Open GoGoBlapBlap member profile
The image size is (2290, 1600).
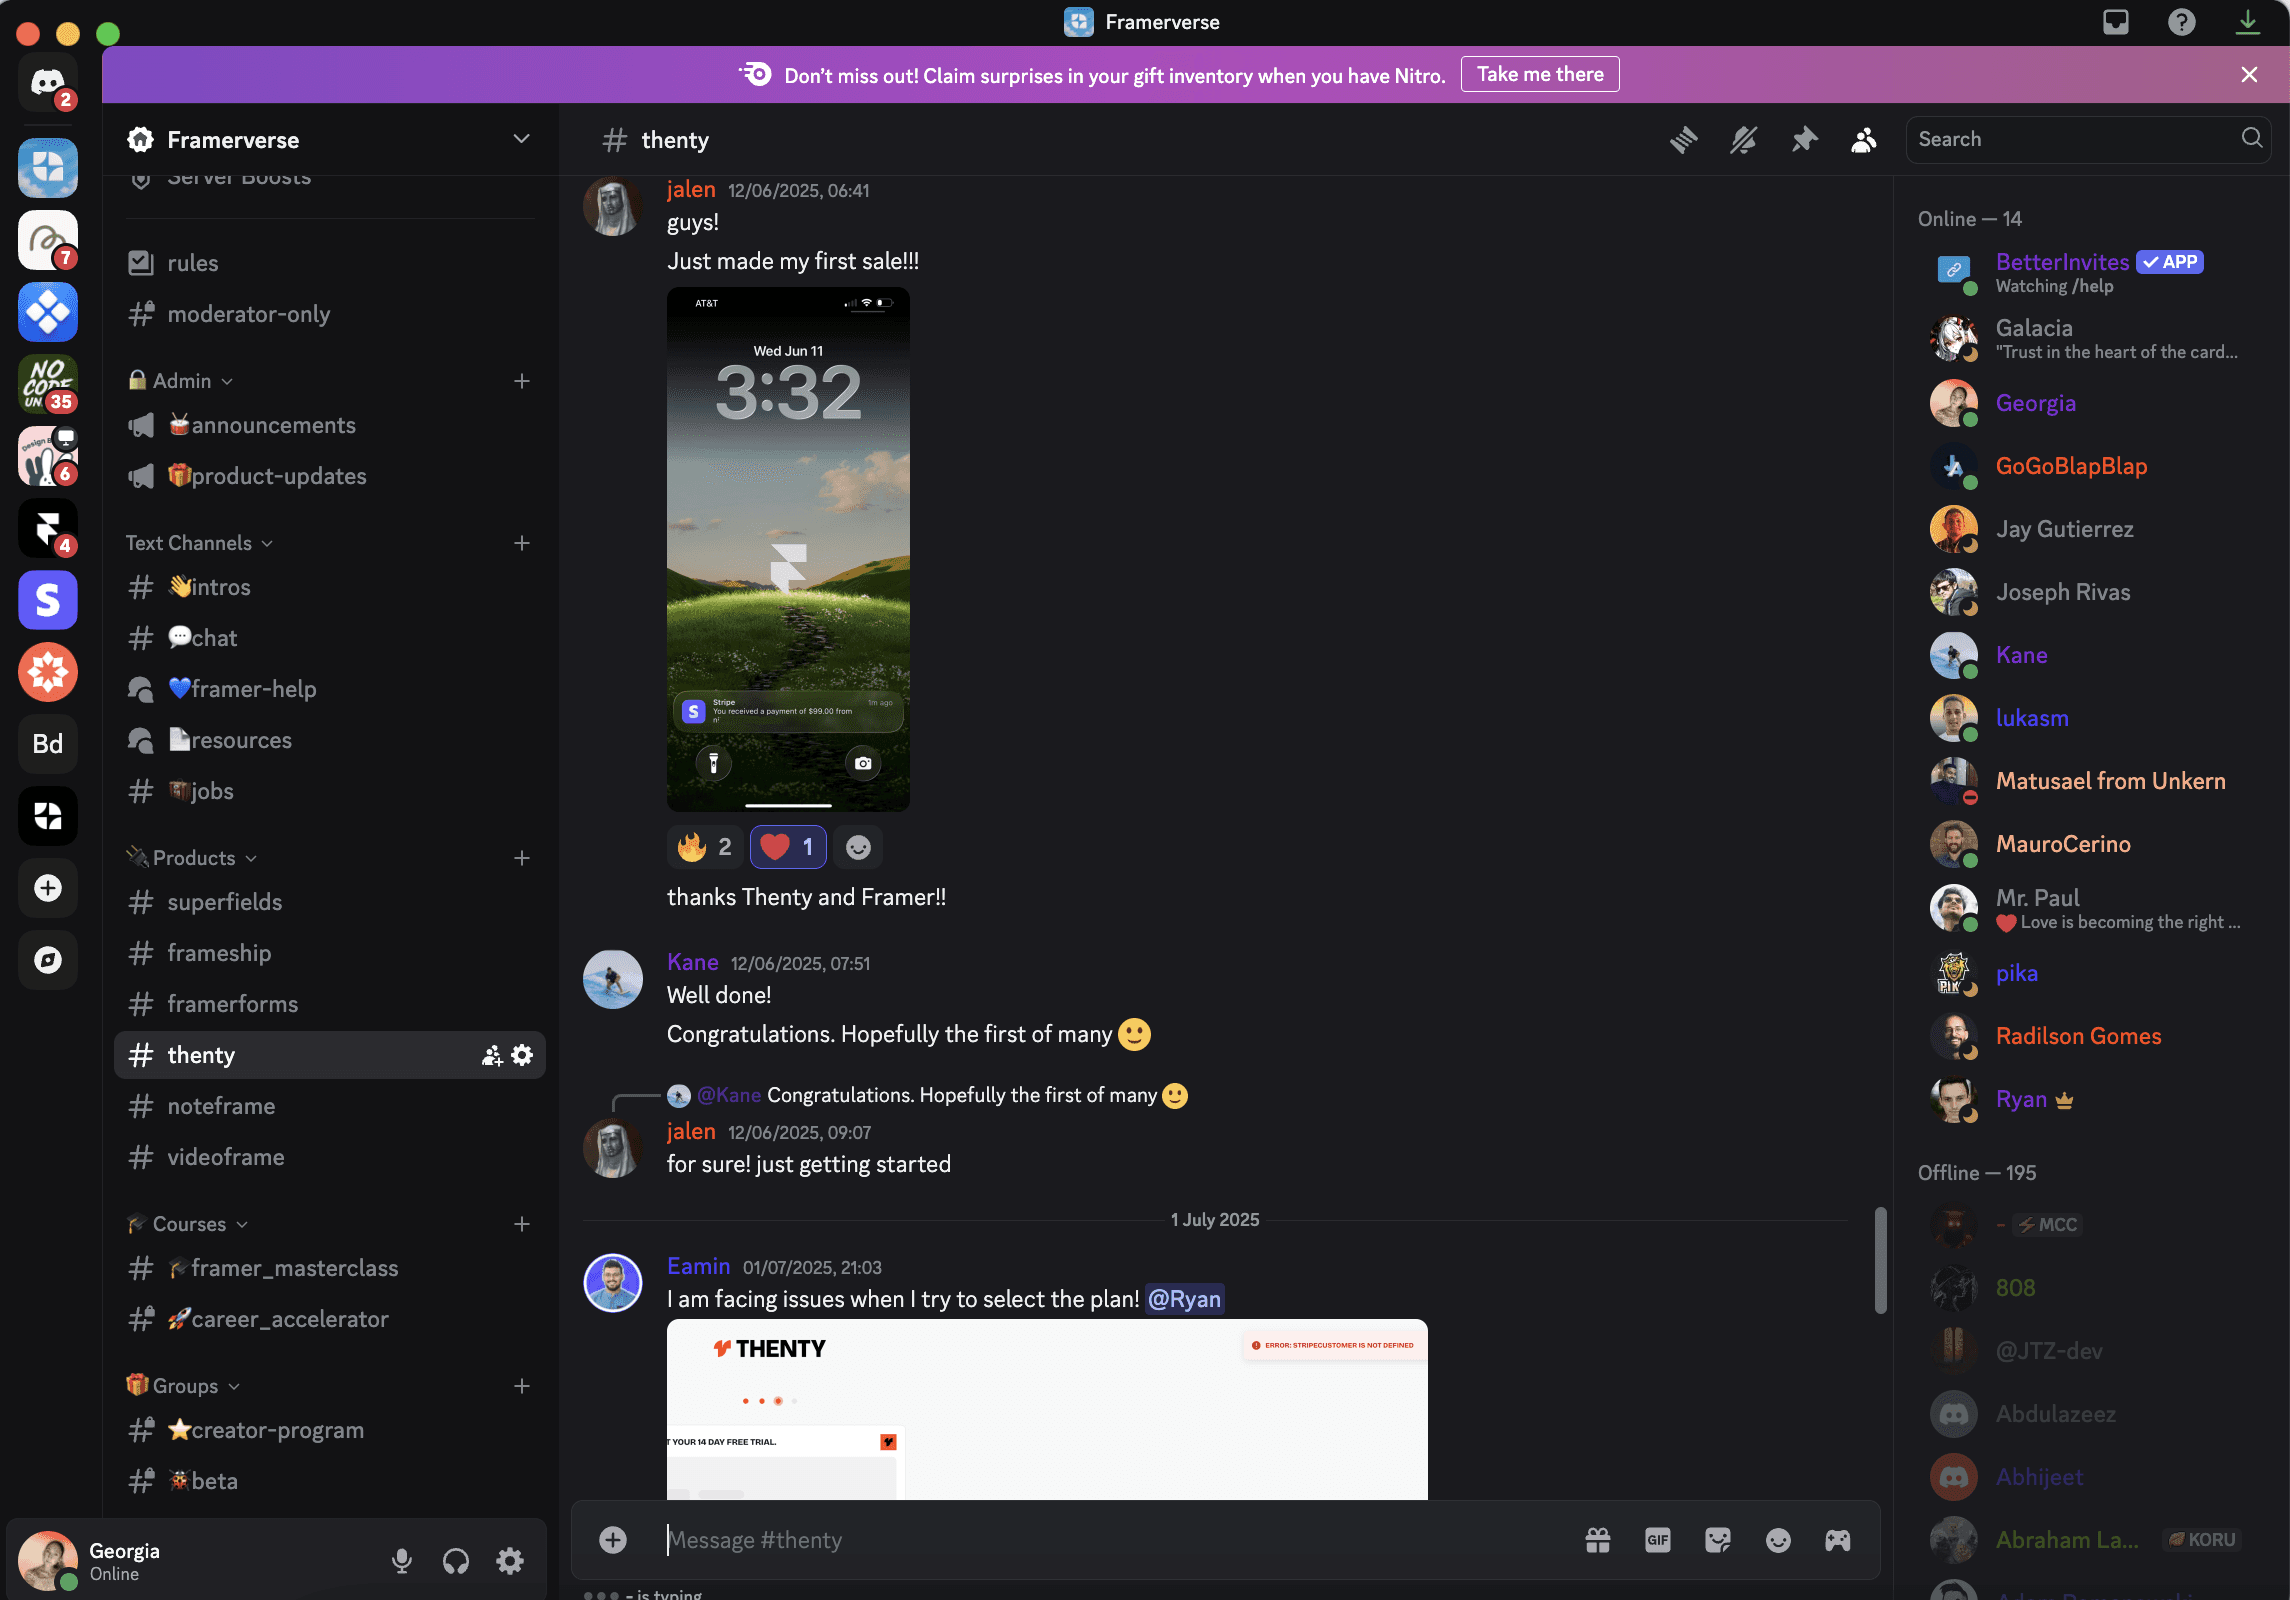[x=2090, y=466]
